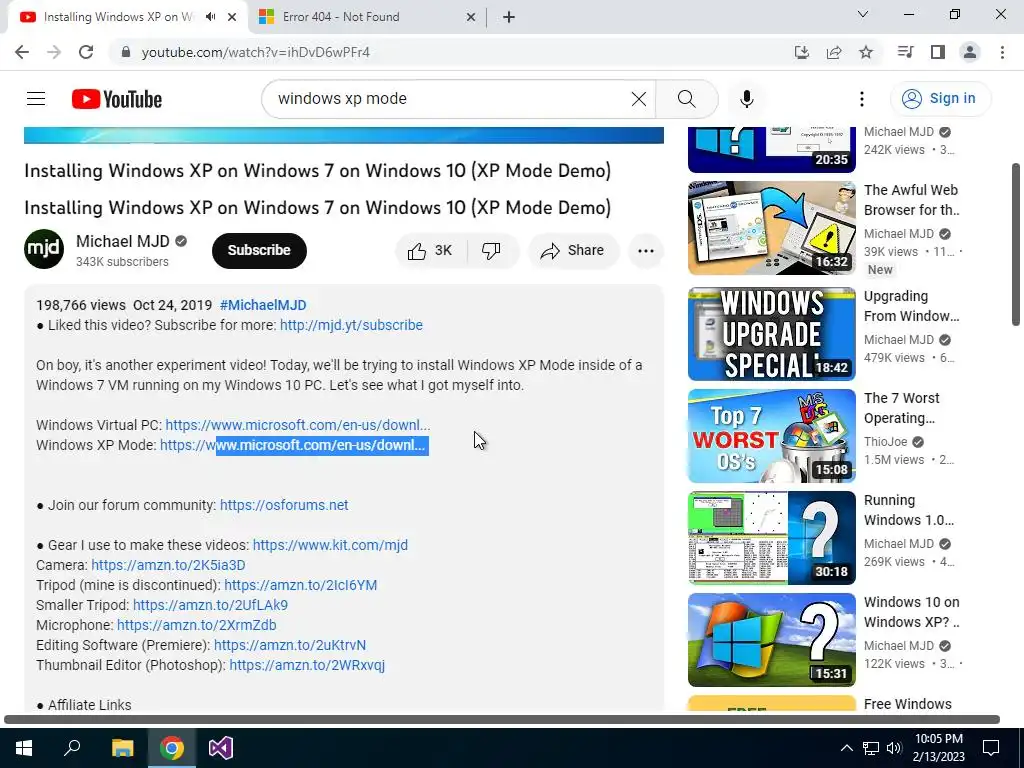Close the Installing Windows XP tab
This screenshot has height=768, width=1024.
coord(232,17)
